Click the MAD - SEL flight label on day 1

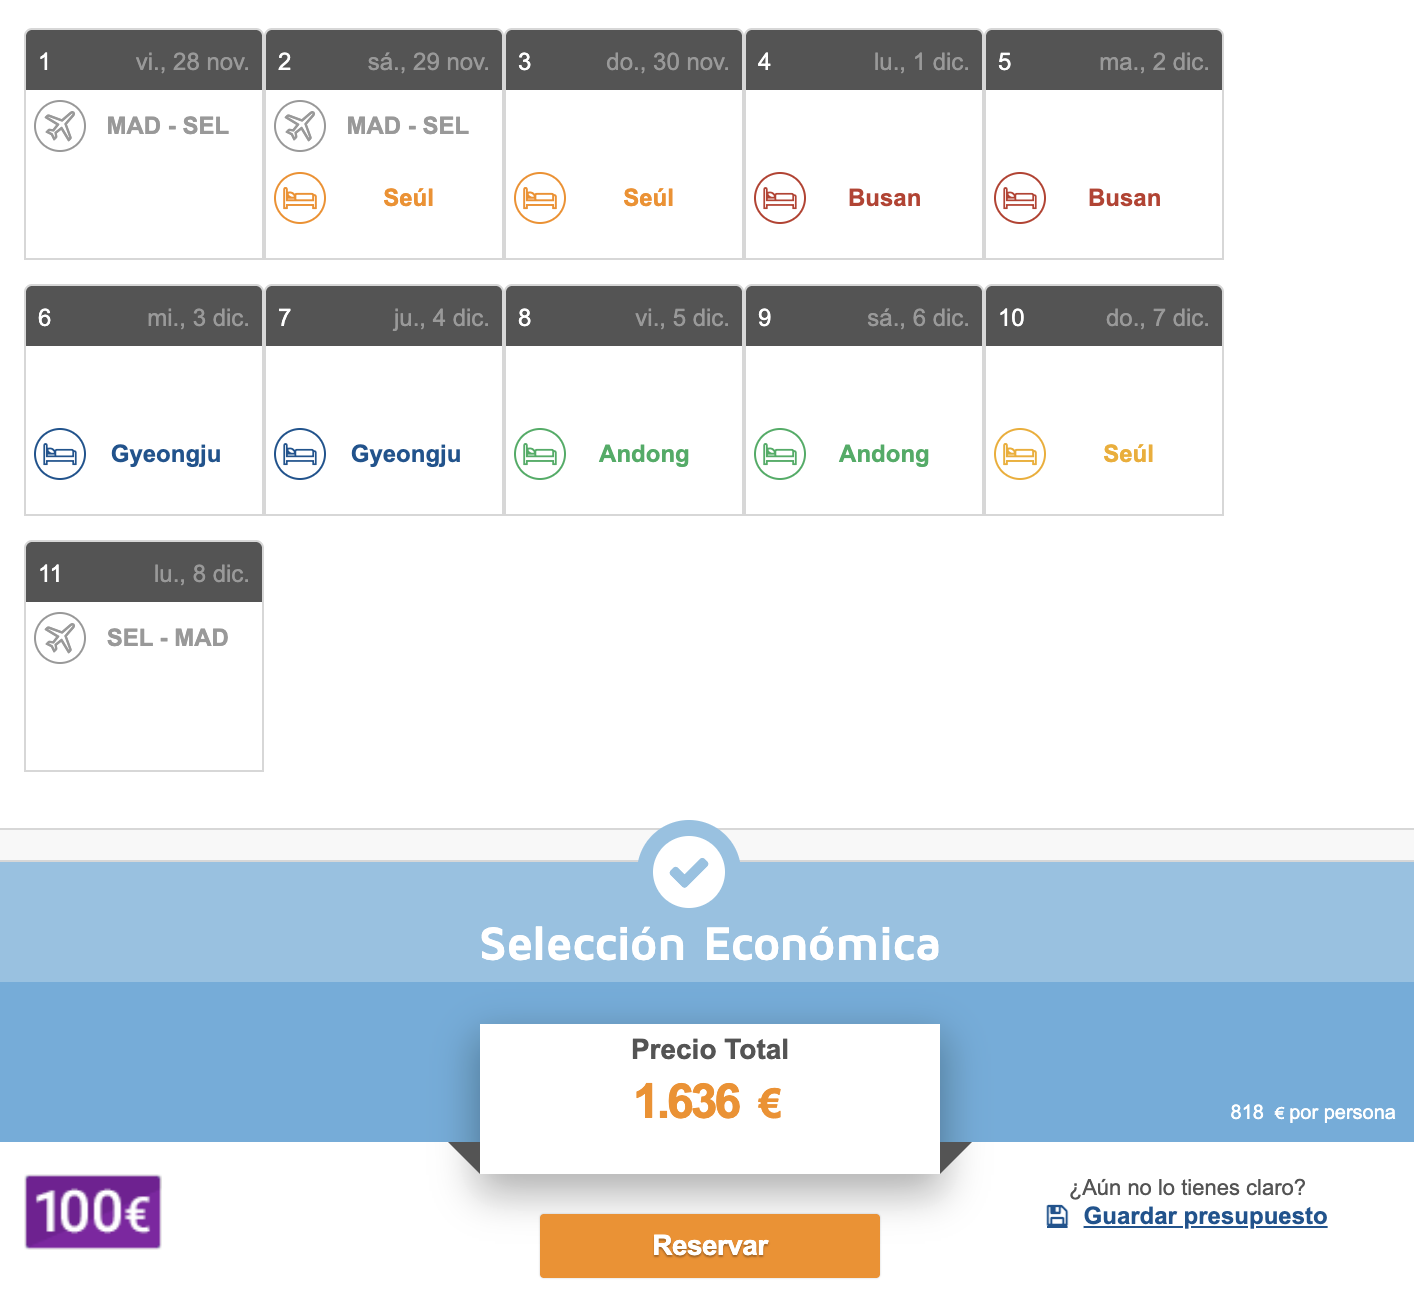168,126
